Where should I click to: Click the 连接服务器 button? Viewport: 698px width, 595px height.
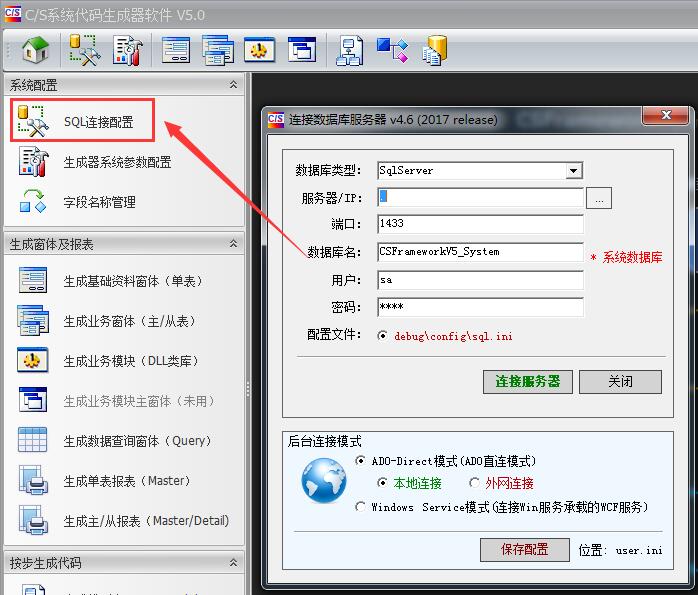527,382
